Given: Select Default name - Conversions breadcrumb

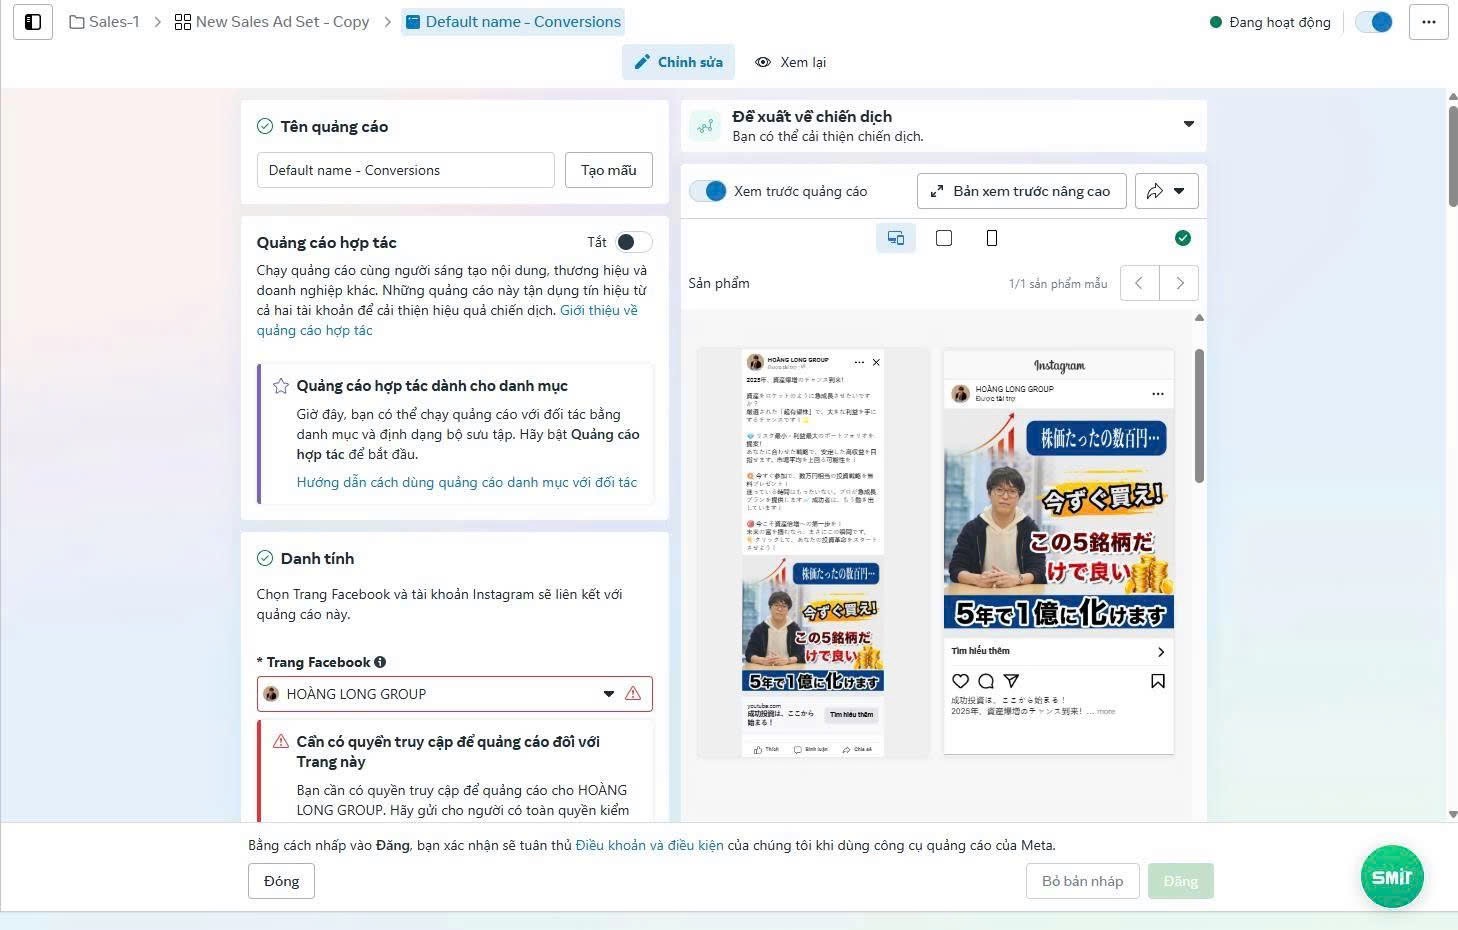Looking at the screenshot, I should click(x=513, y=21).
